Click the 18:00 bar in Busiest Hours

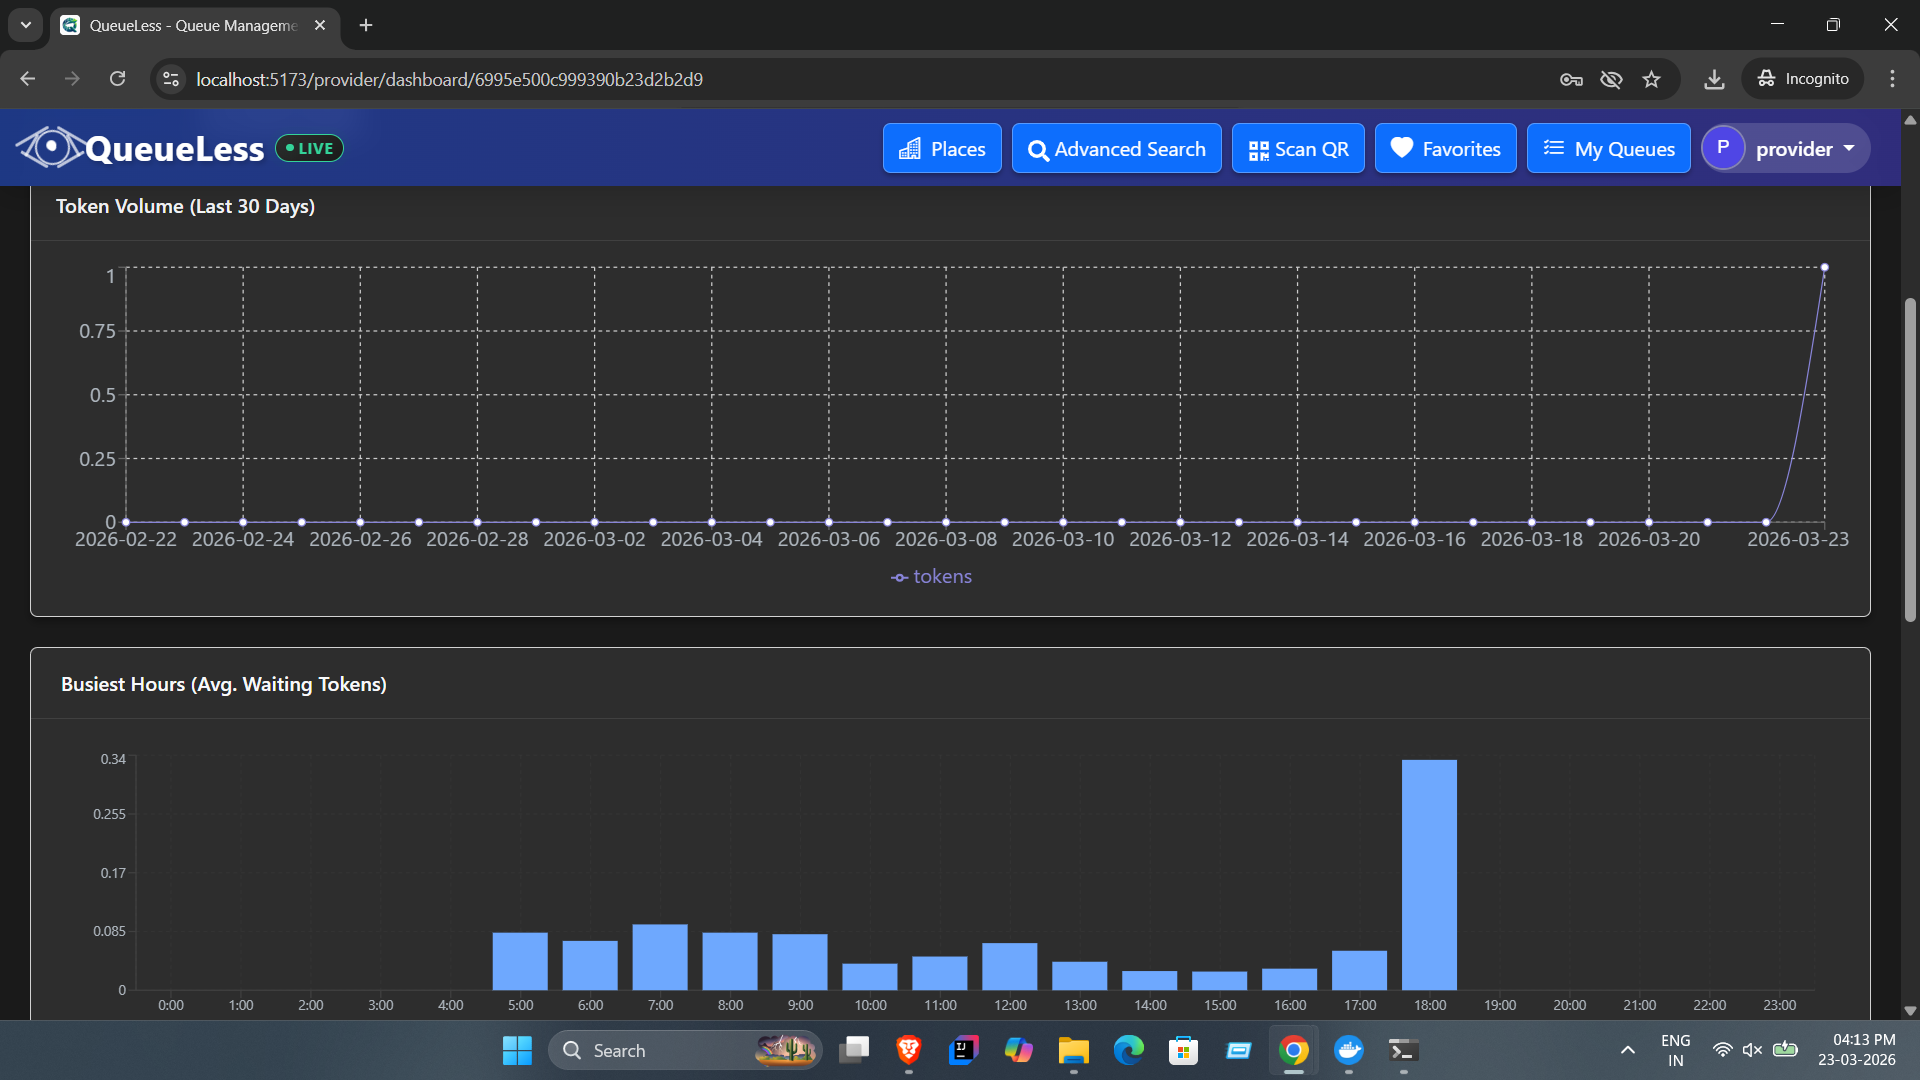[x=1429, y=875]
